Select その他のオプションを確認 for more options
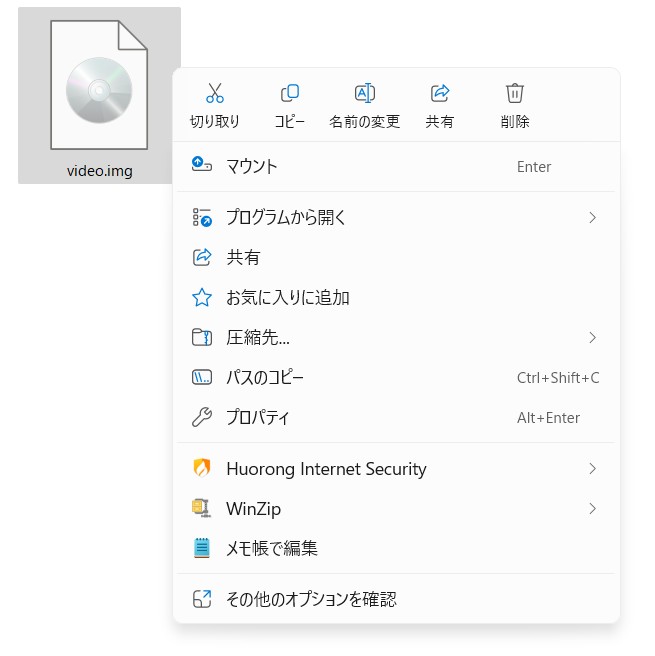This screenshot has height=656, width=655. (396, 599)
